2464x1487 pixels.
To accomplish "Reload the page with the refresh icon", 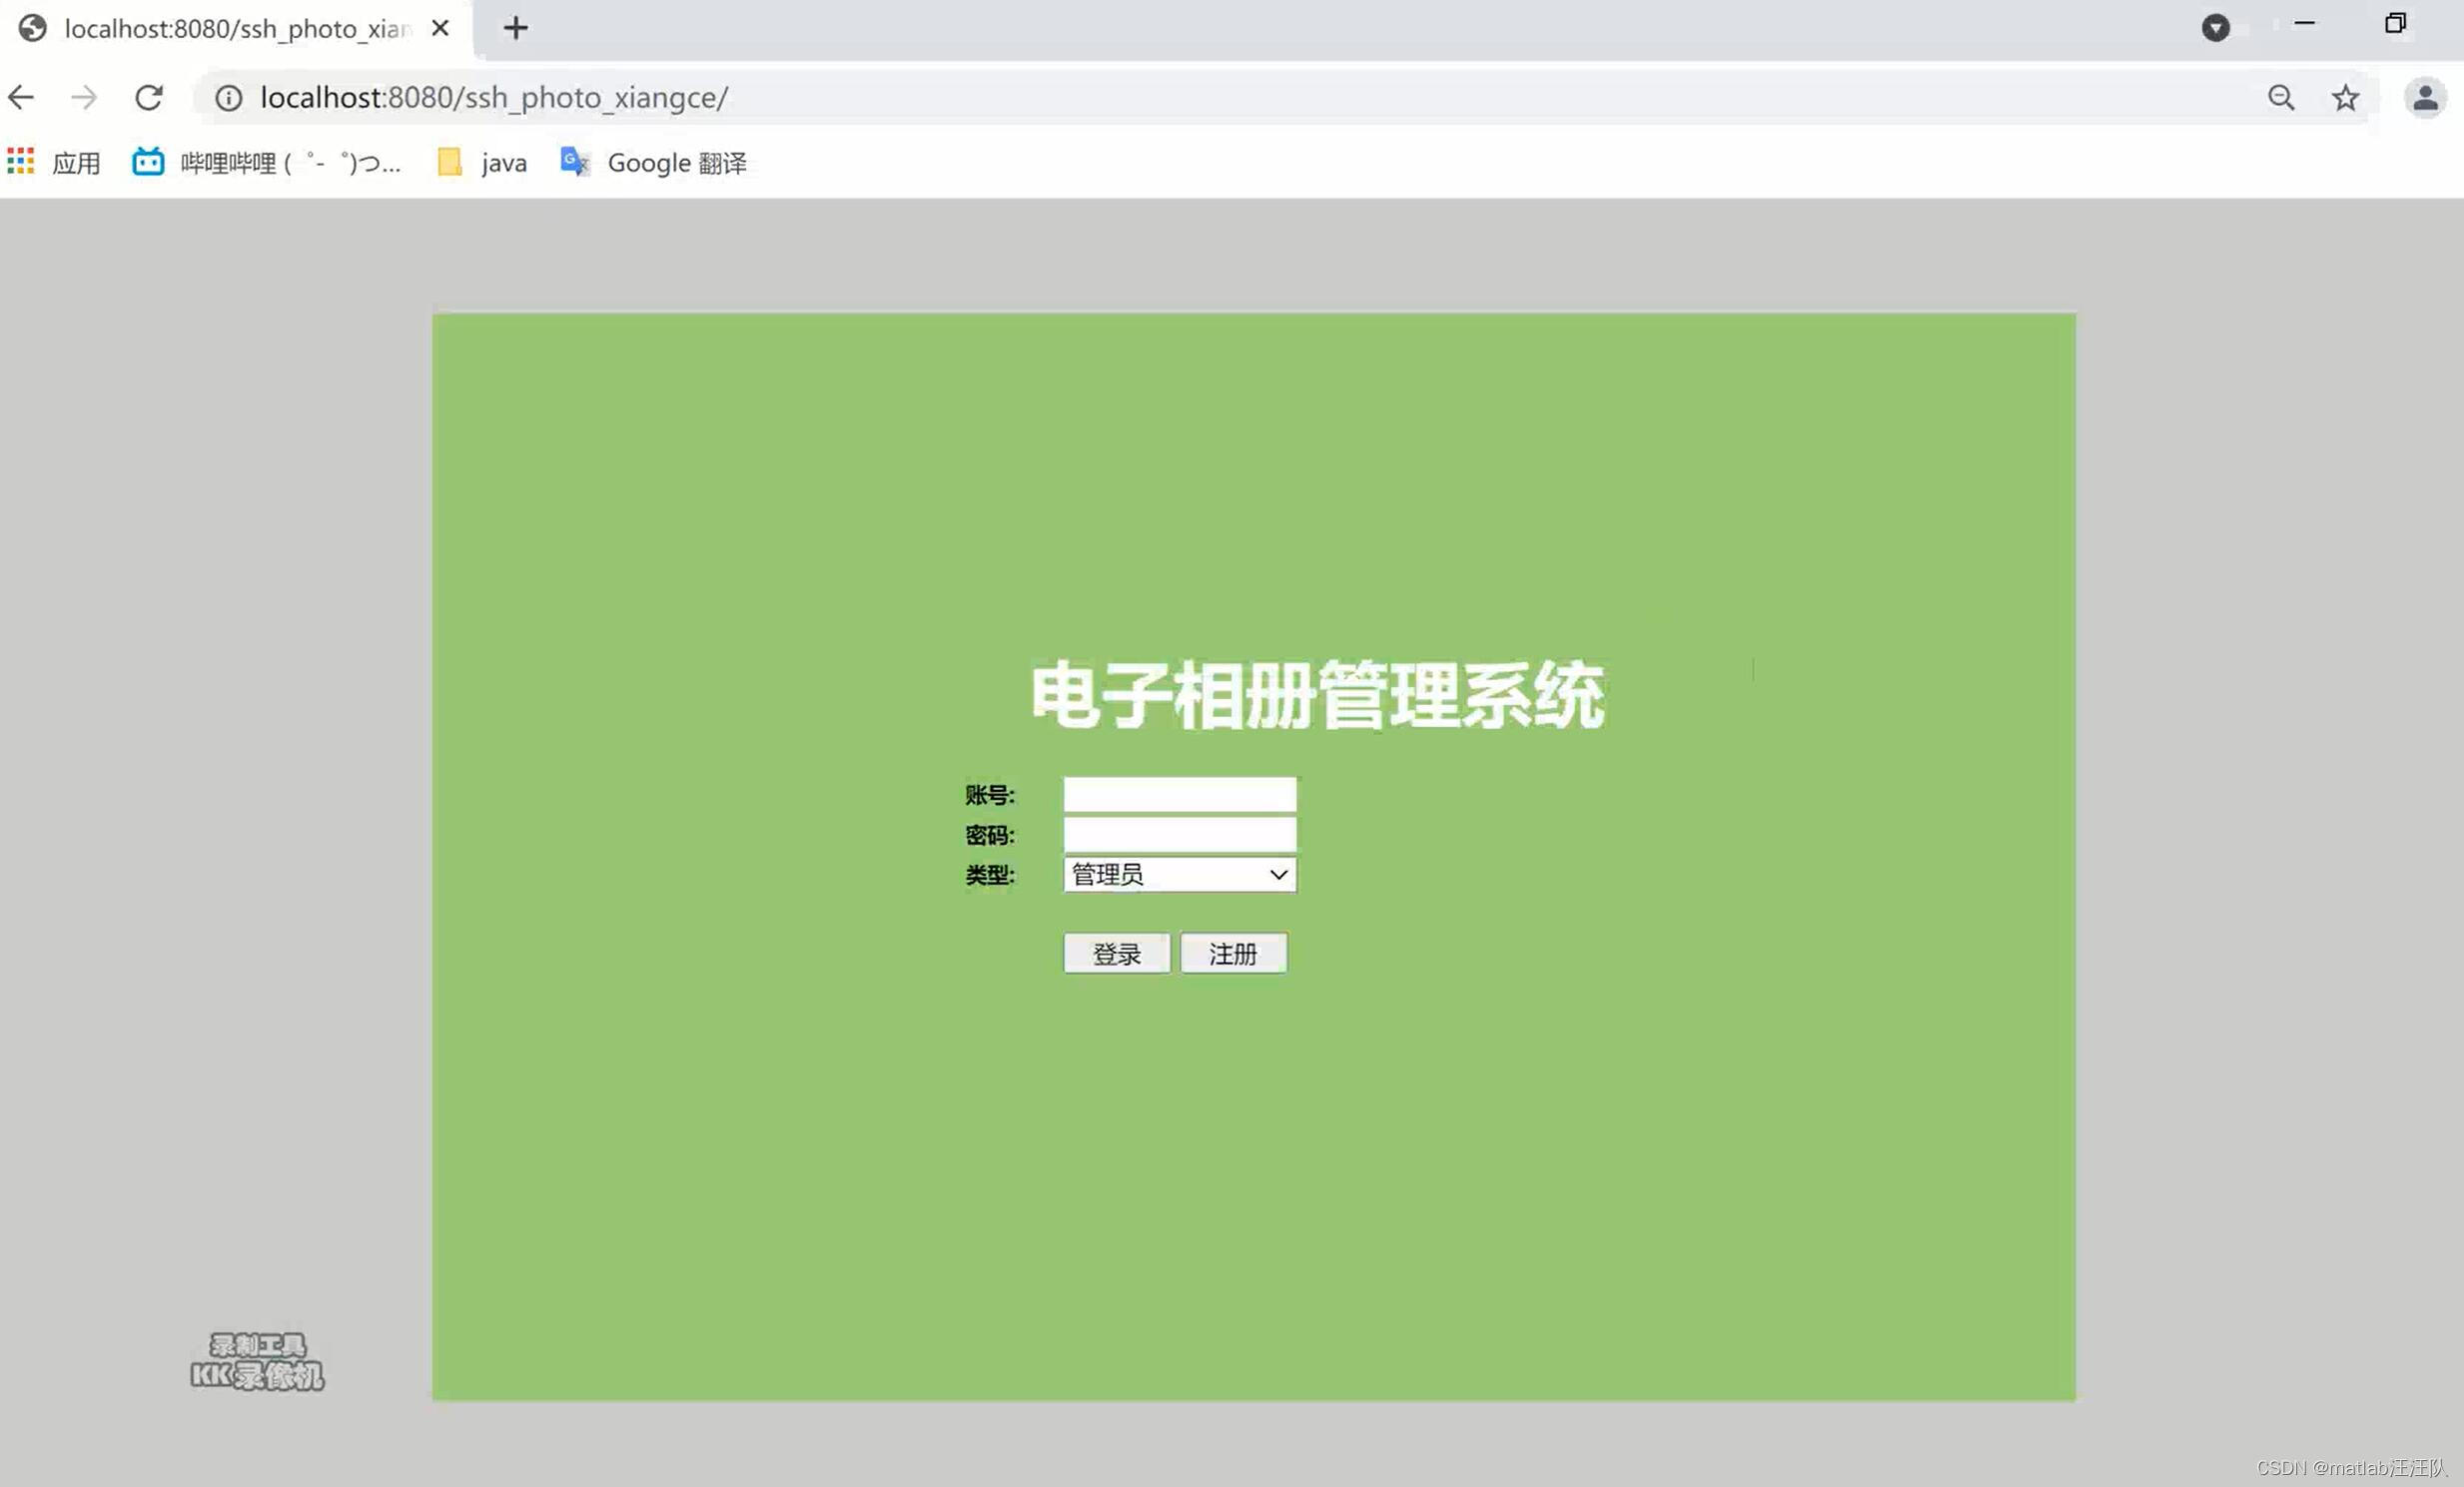I will [x=148, y=97].
